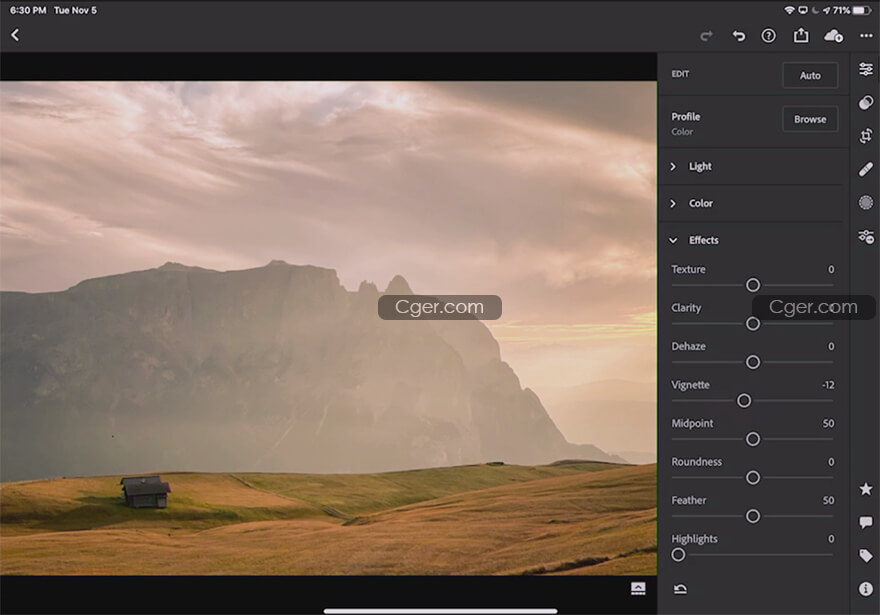Image resolution: width=880 pixels, height=615 pixels.
Task: Click the reset edits arrow icon
Action: click(x=680, y=589)
